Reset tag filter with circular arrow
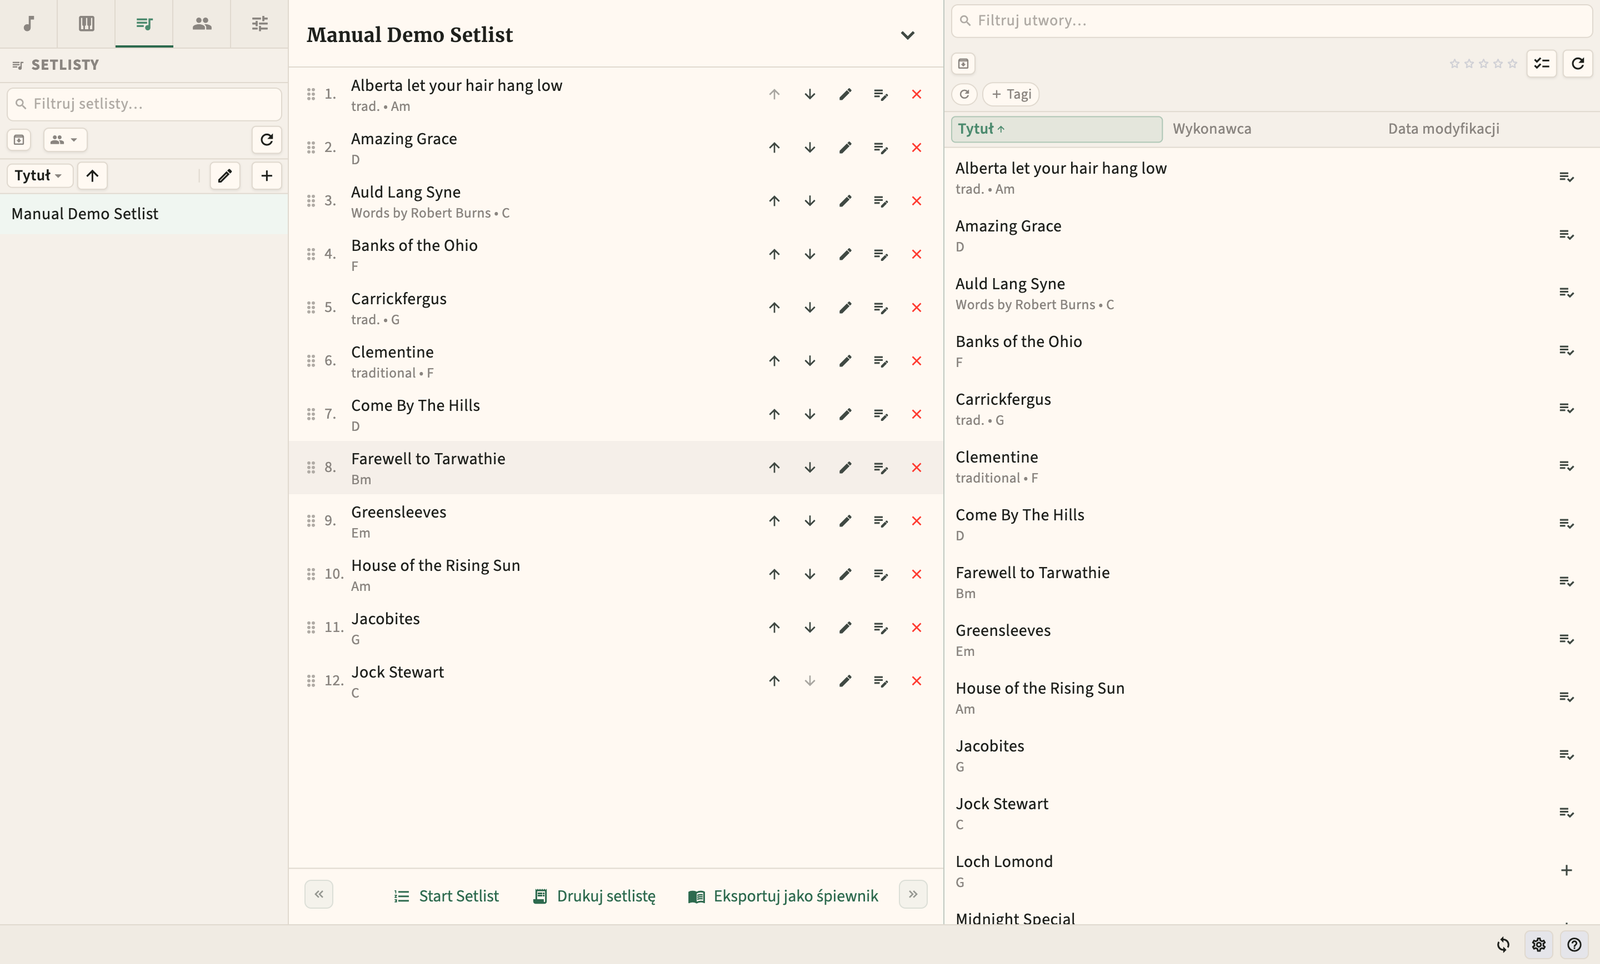Viewport: 1600px width, 964px height. coord(964,94)
